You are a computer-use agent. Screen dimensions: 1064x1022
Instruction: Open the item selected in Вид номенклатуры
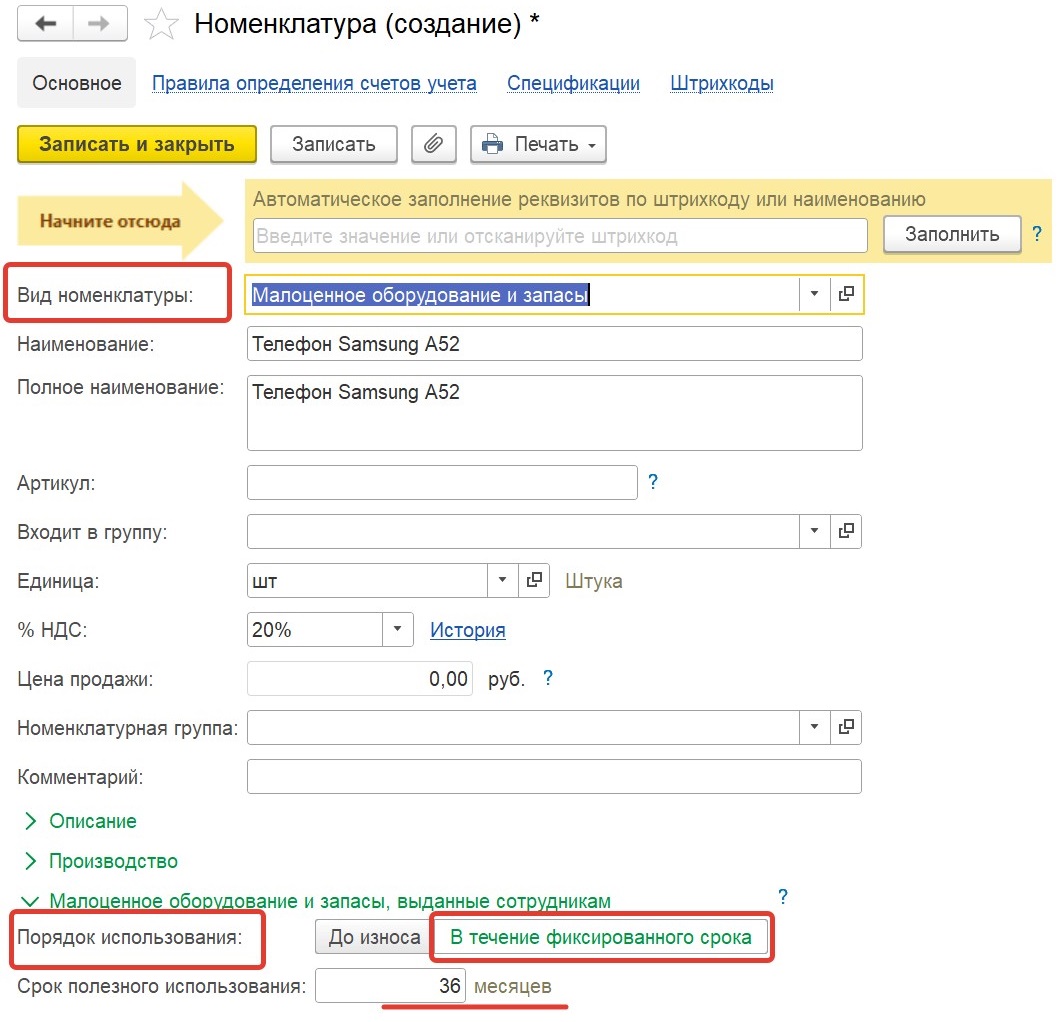coord(846,294)
